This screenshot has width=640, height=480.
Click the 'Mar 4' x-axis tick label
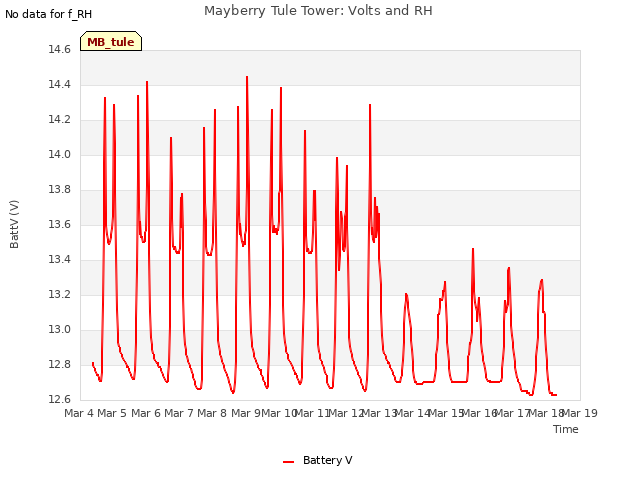(x=79, y=413)
